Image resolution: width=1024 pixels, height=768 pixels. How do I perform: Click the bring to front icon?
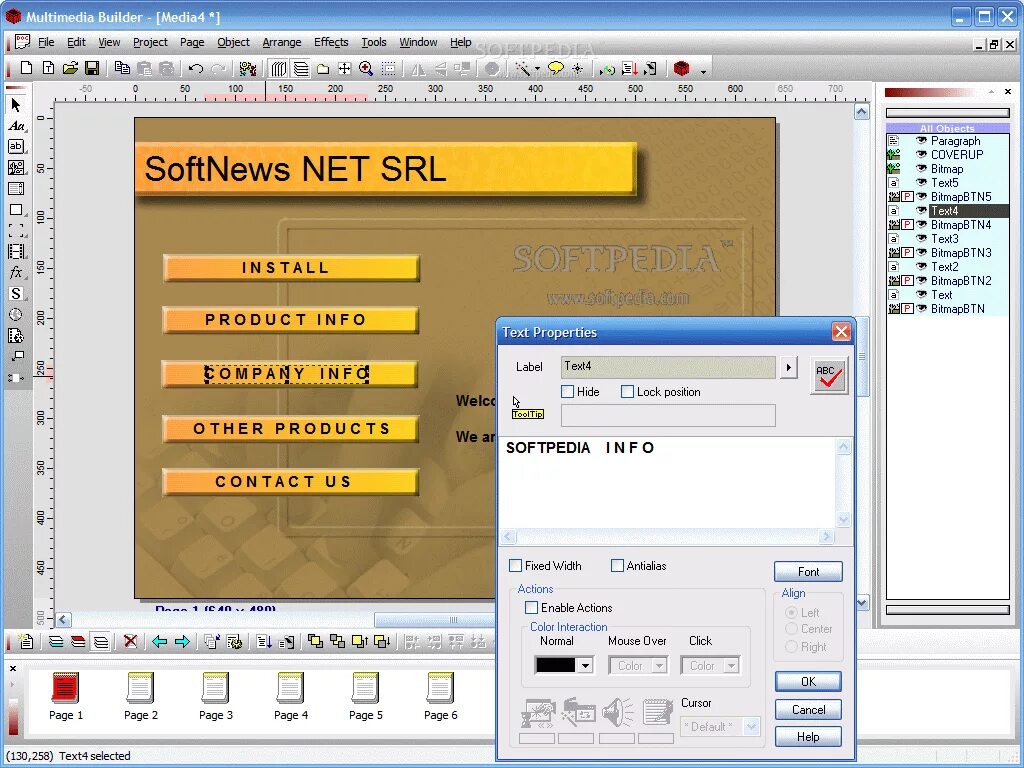pos(315,641)
